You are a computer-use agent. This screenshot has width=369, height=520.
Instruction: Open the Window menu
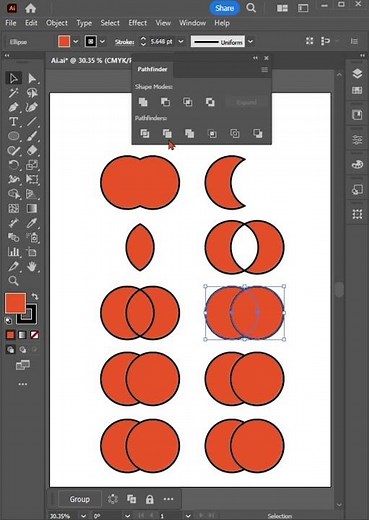[x=192, y=23]
